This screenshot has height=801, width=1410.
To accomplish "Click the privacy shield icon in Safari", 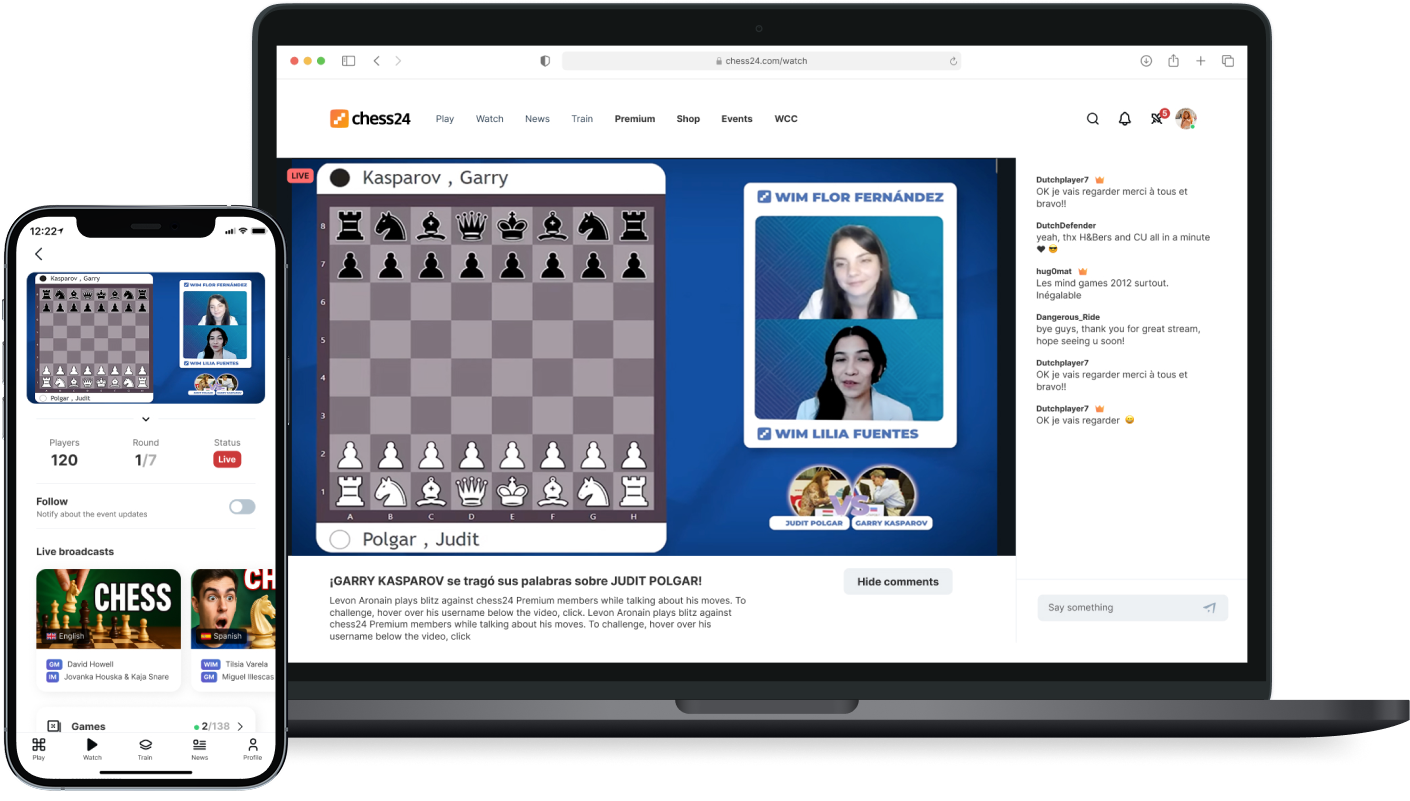I will pyautogui.click(x=545, y=61).
